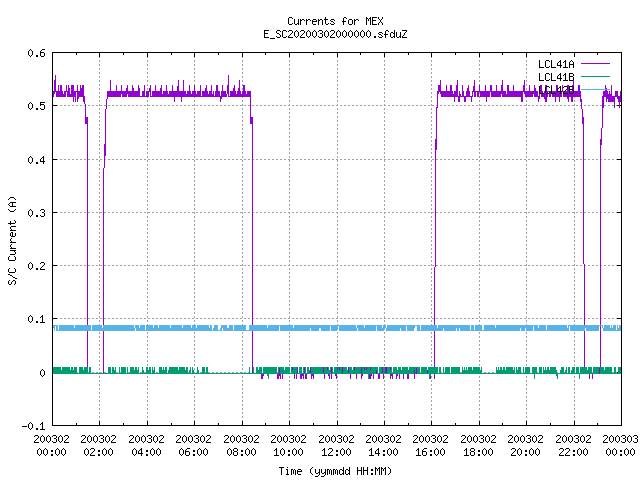Click the 200302 00:00 x-axis tick label
The width and height of the screenshot is (640, 480).
[x=51, y=446]
